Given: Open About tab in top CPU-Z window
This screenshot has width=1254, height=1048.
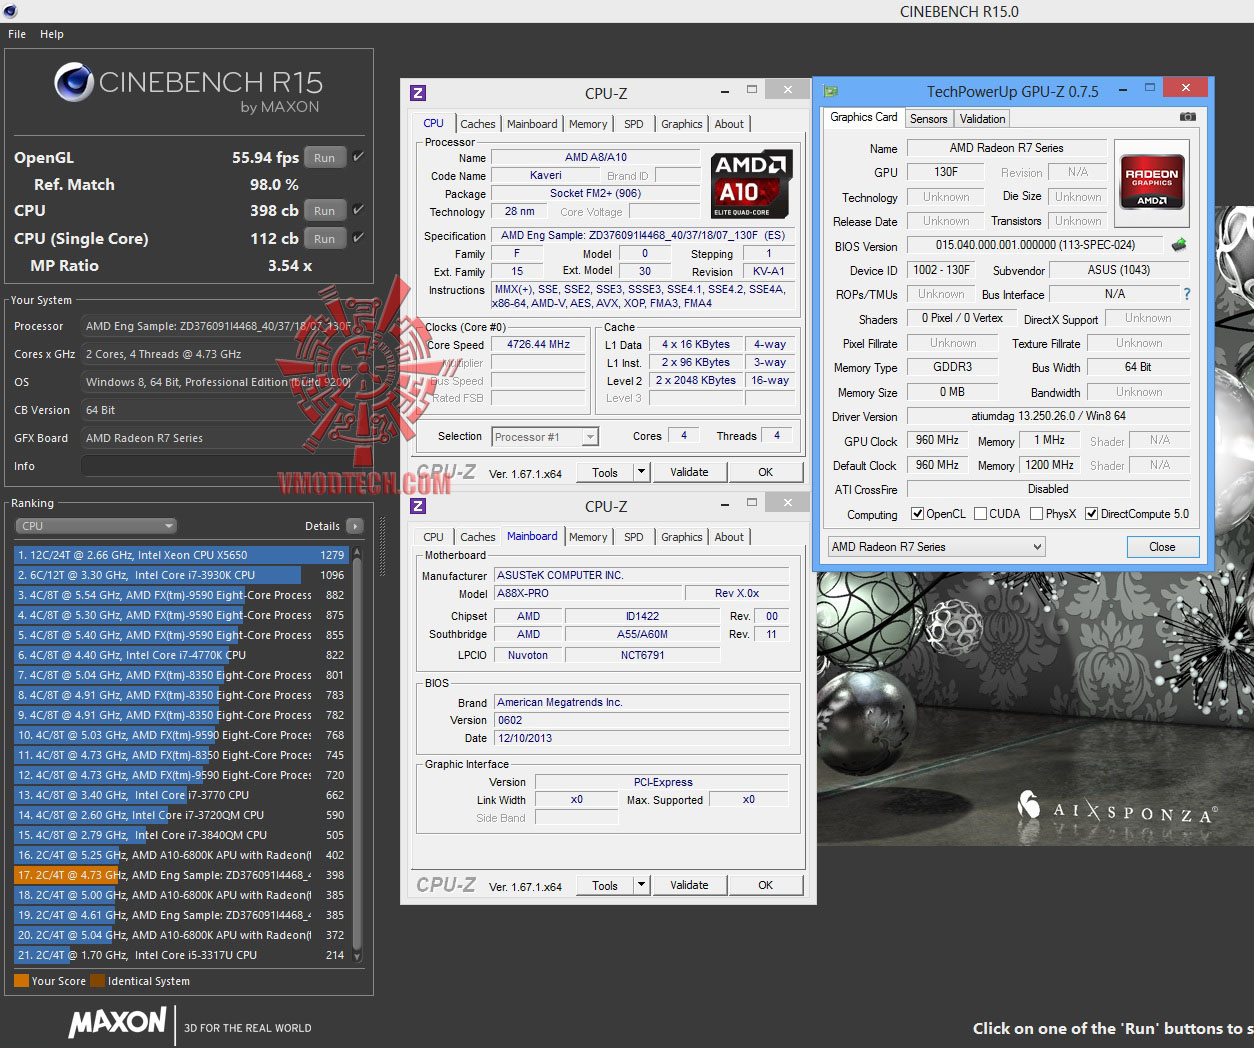Looking at the screenshot, I should click(x=729, y=124).
